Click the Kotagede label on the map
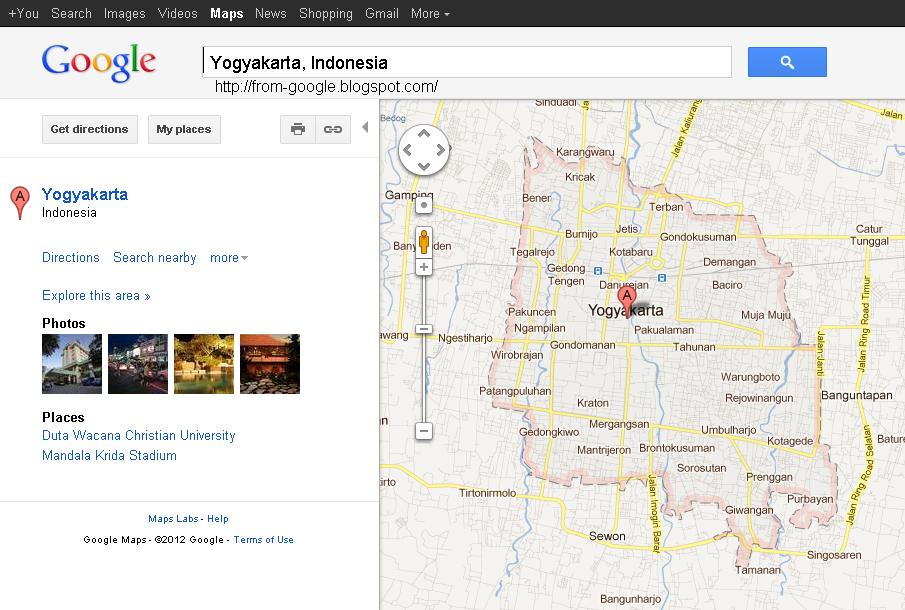This screenshot has height=610, width=905. (790, 441)
